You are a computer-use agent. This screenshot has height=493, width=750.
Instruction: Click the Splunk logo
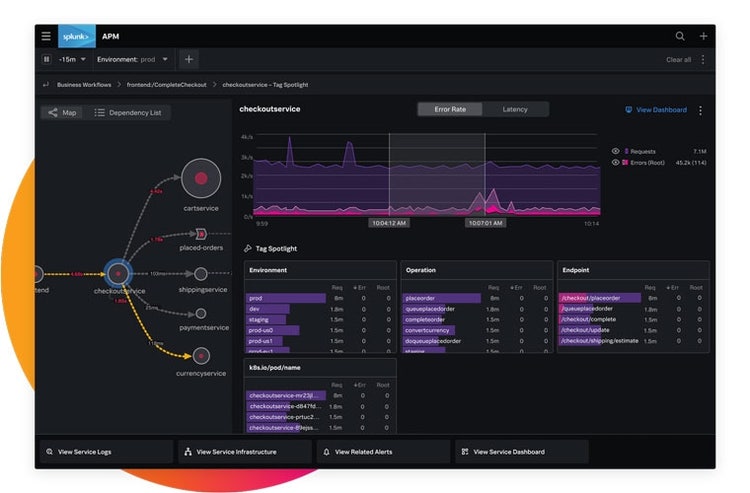pyautogui.click(x=77, y=36)
